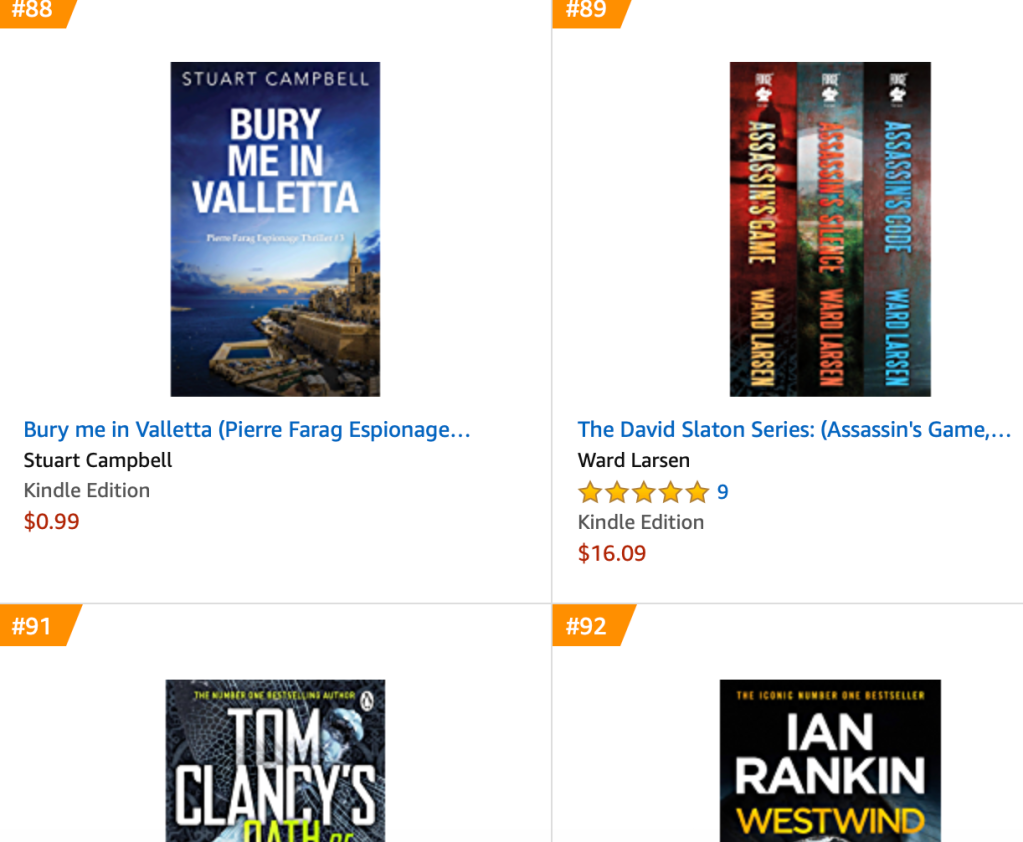Image resolution: width=1023 pixels, height=842 pixels.
Task: Open Bury me in Valletta book cover
Action: [275, 229]
